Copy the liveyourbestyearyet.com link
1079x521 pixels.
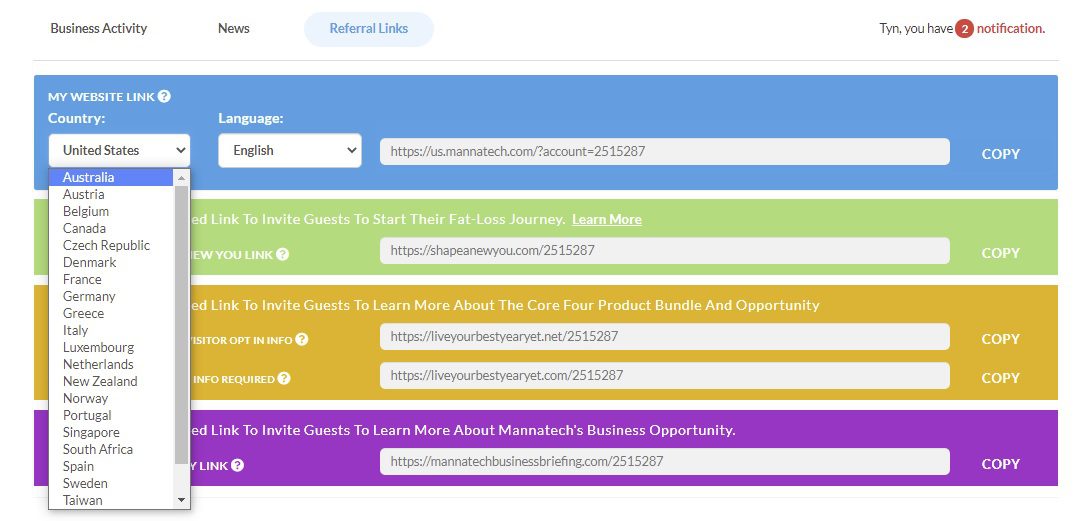(1001, 378)
